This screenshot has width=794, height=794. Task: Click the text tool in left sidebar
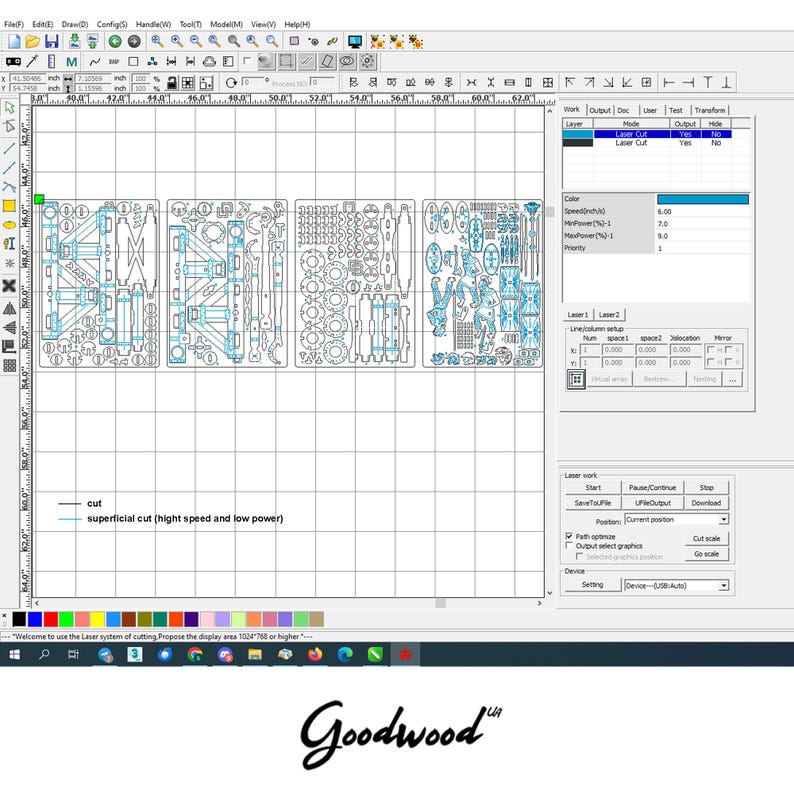tap(9, 244)
